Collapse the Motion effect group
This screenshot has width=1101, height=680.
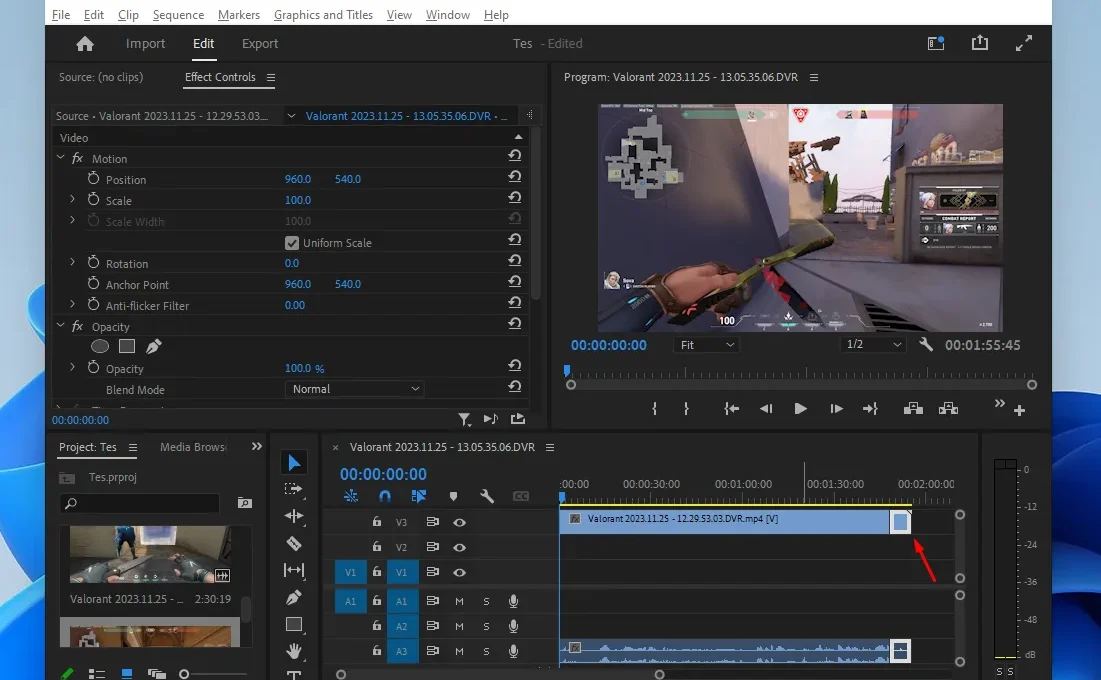point(60,158)
